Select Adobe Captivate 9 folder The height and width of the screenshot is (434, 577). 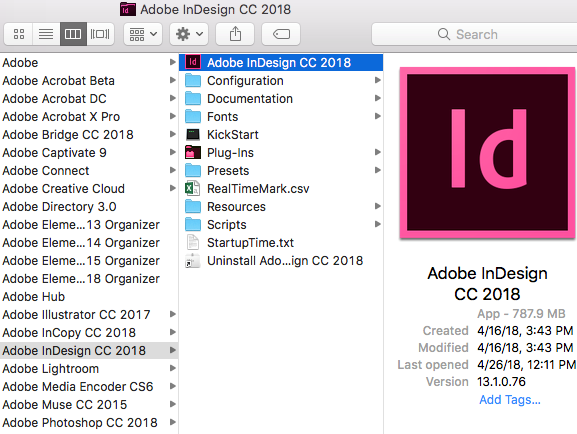[x=89, y=152]
